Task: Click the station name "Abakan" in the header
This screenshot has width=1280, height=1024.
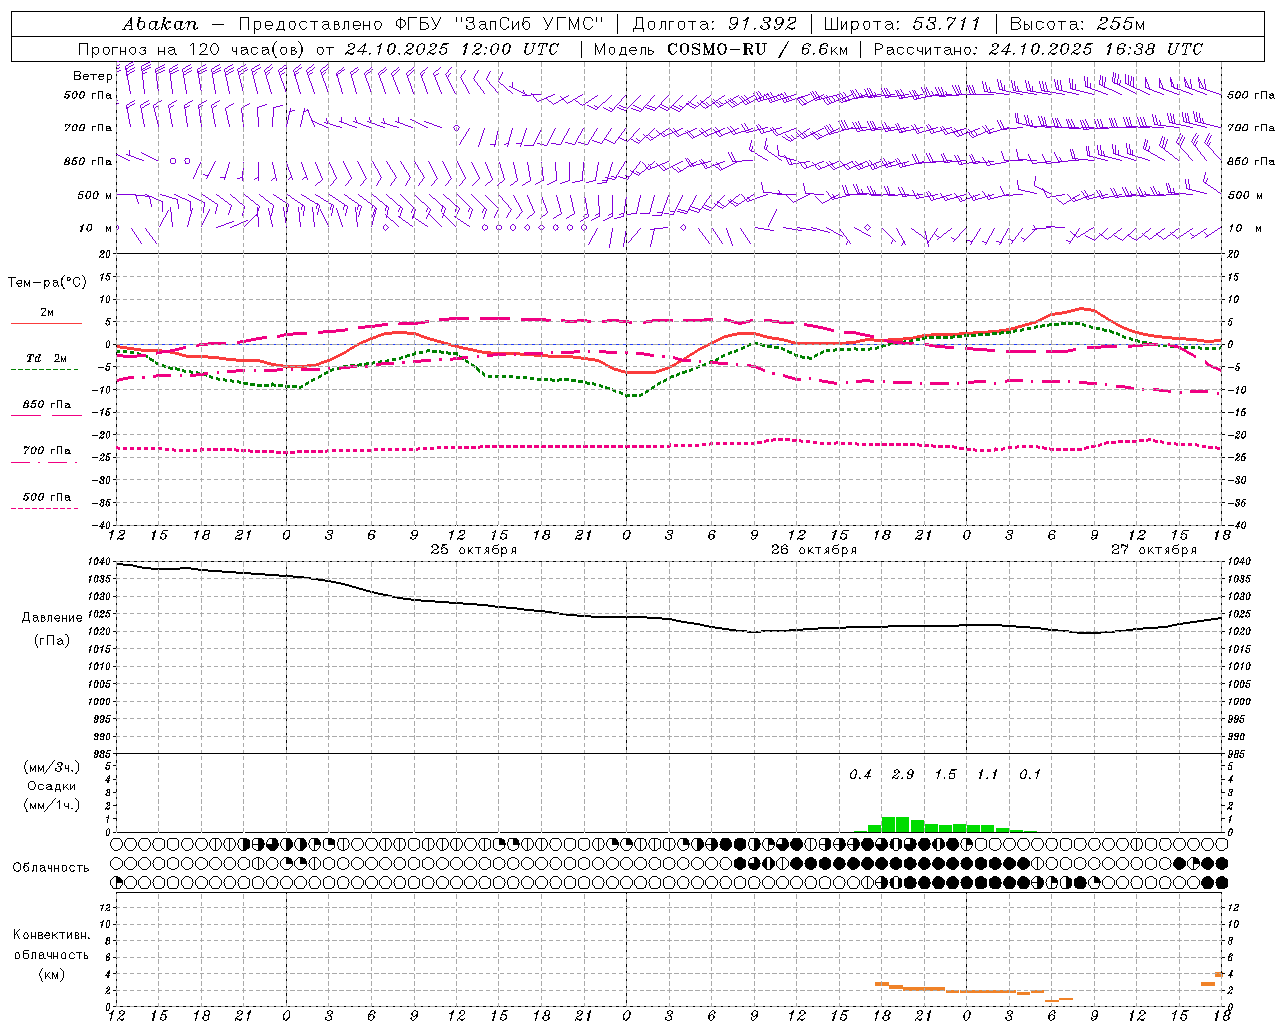Action: [x=160, y=24]
